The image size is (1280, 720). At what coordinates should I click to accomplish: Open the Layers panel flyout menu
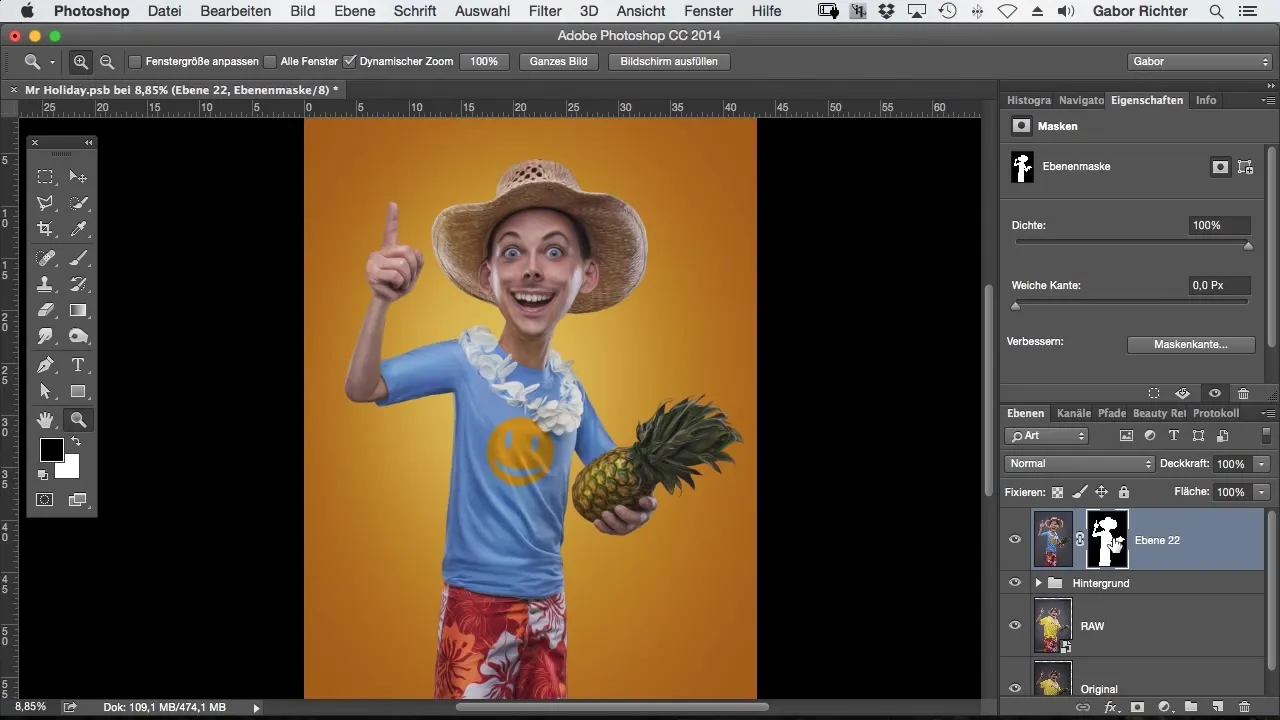point(1268,413)
